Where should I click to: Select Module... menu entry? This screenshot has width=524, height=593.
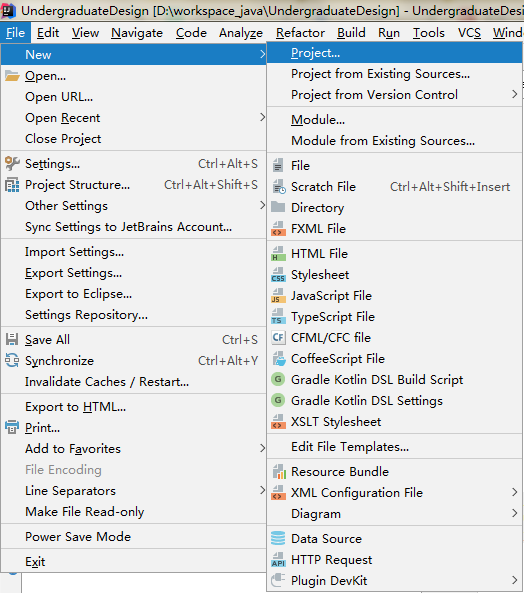pyautogui.click(x=394, y=120)
